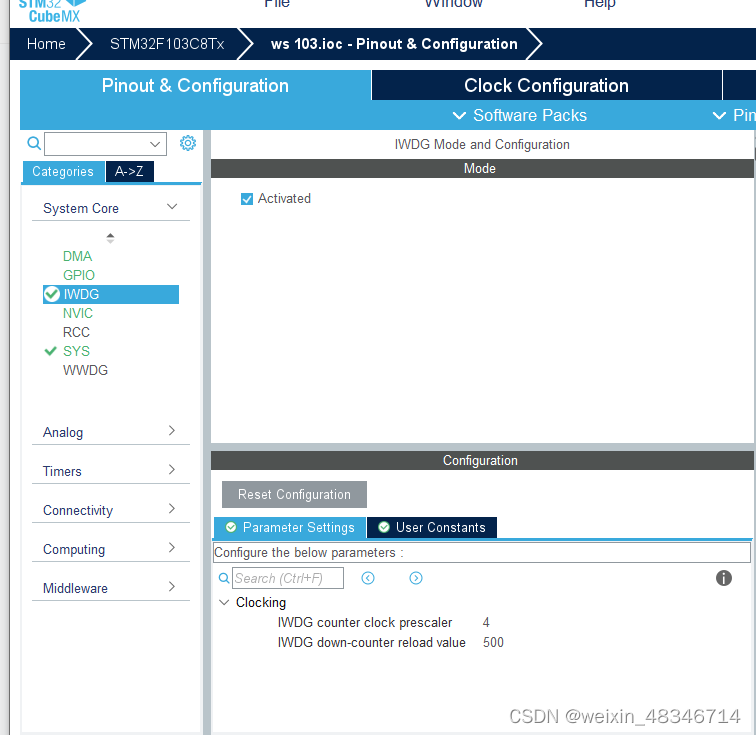Select WWDG in System Core list
The image size is (756, 735).
(85, 370)
